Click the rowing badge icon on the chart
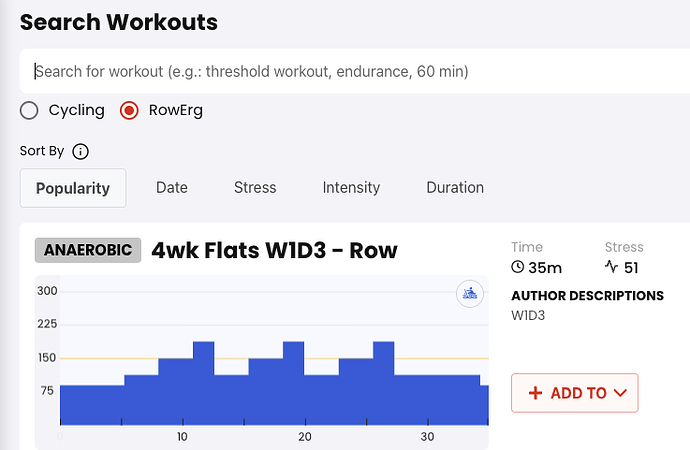This screenshot has width=690, height=450. [470, 294]
